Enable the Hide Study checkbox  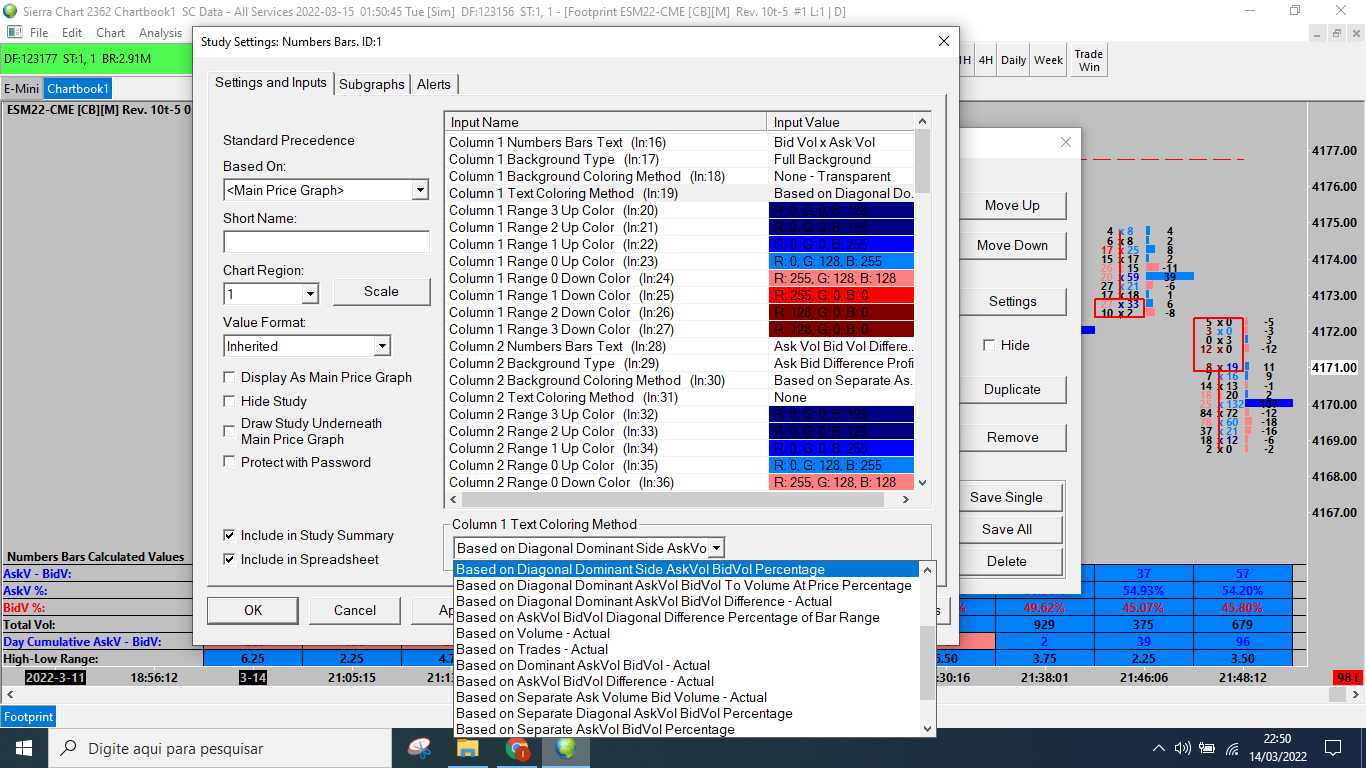tap(230, 401)
